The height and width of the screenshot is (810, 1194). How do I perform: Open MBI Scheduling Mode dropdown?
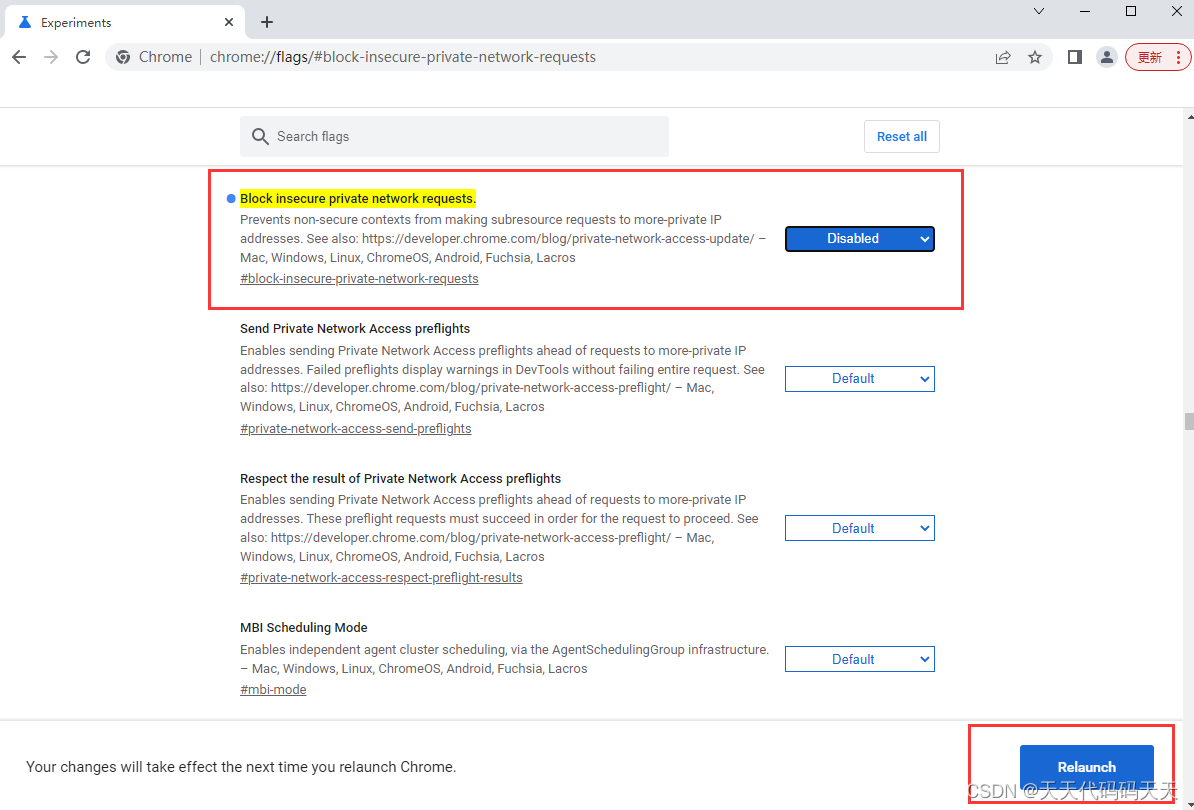click(x=860, y=659)
